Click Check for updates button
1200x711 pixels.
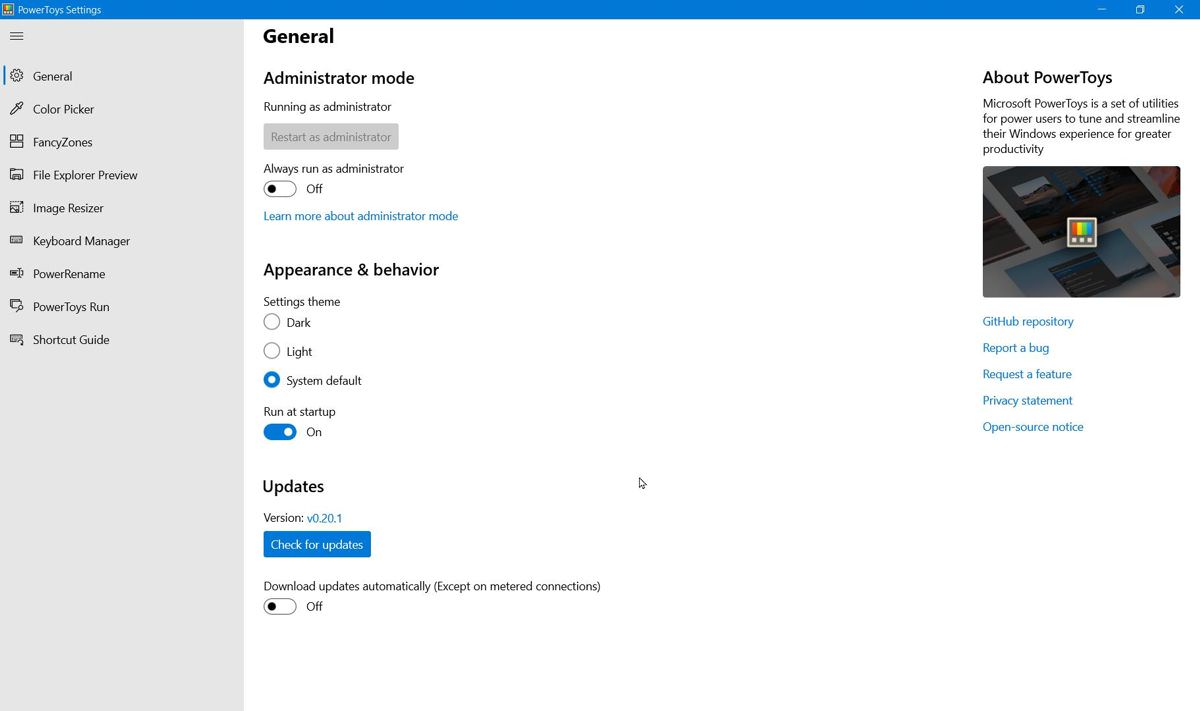click(317, 545)
